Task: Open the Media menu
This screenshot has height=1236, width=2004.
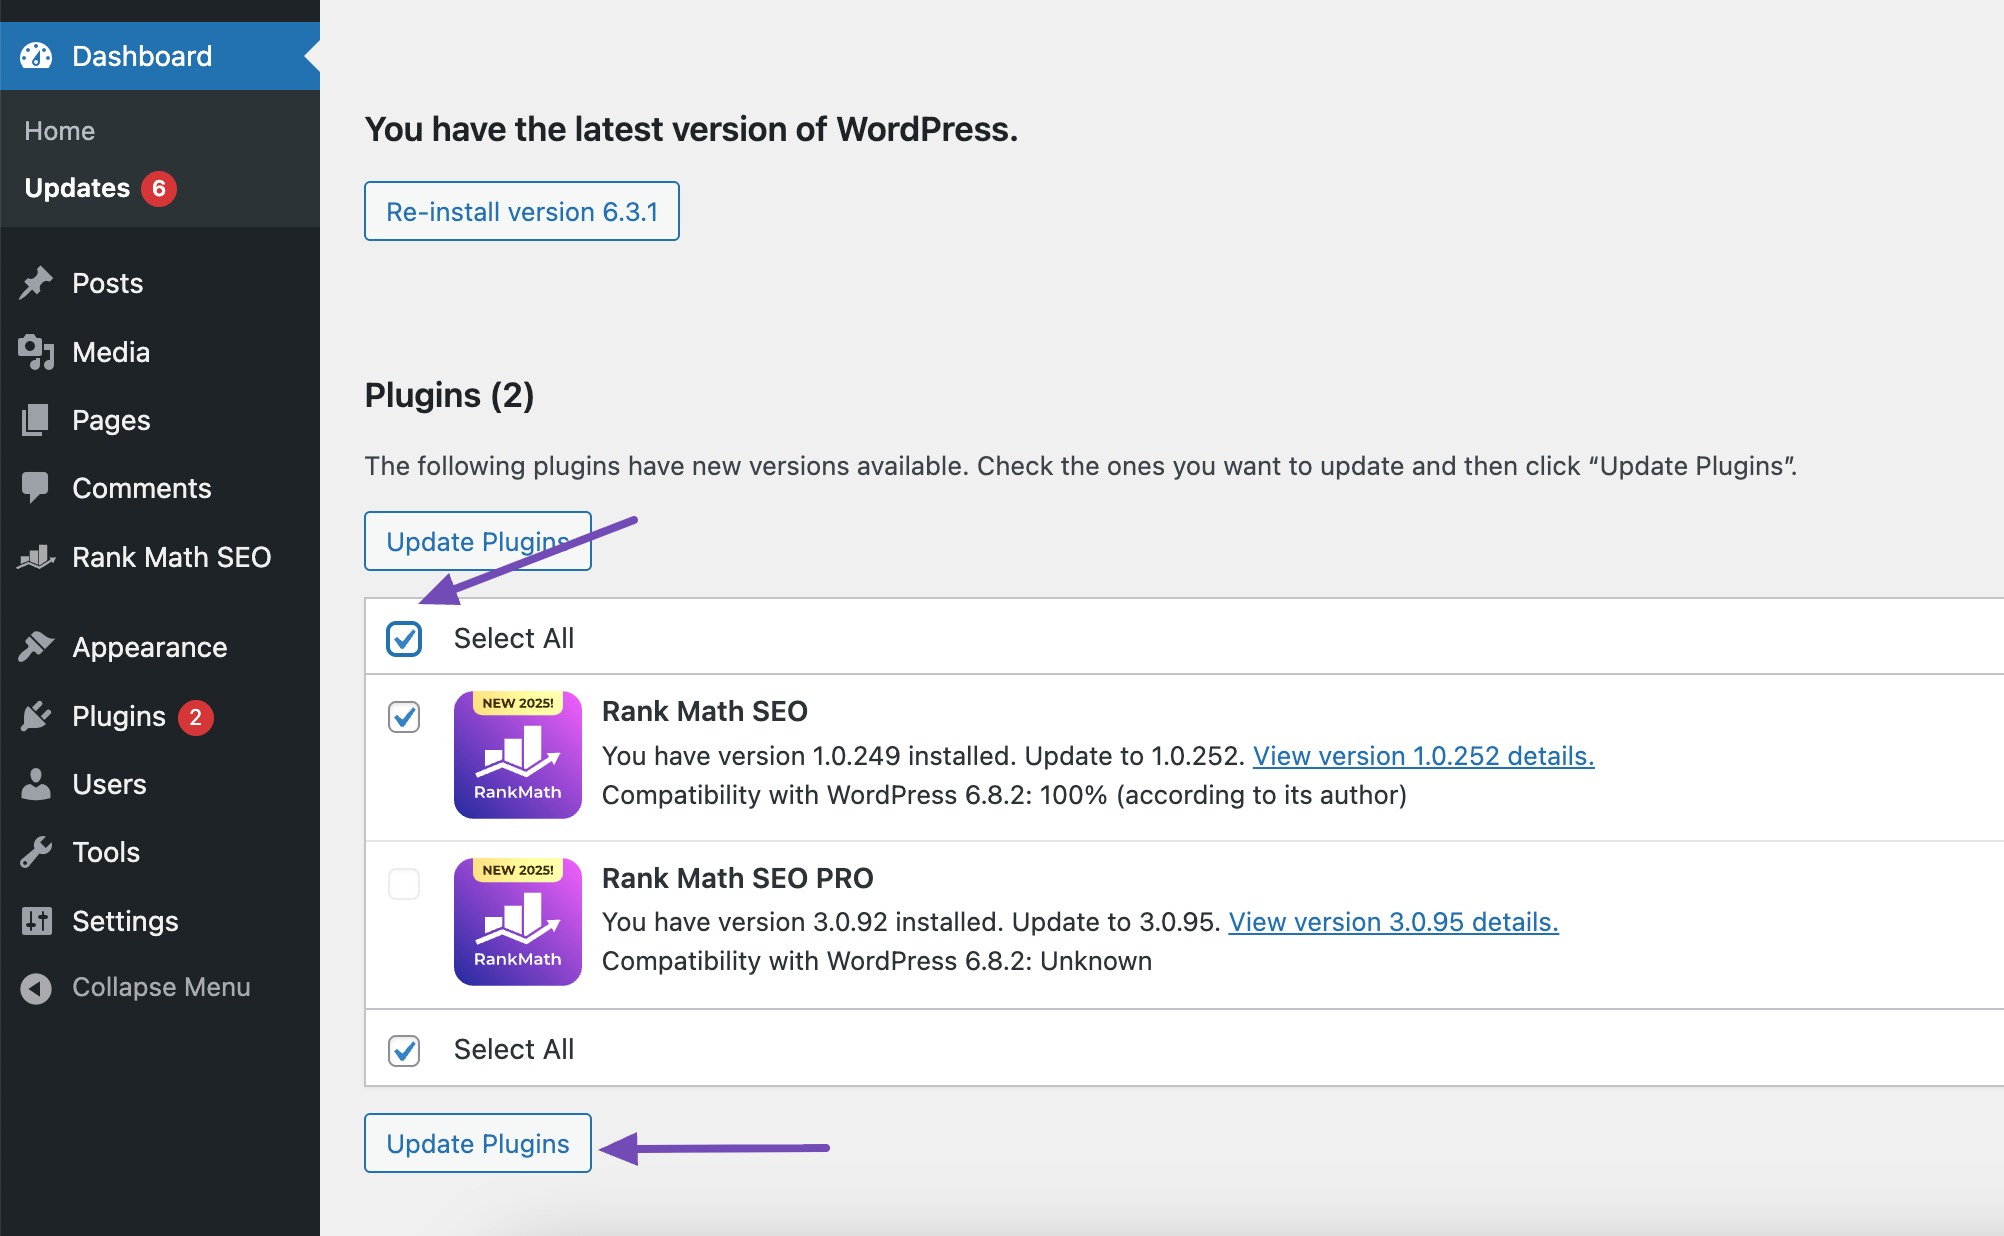Action: (160, 352)
